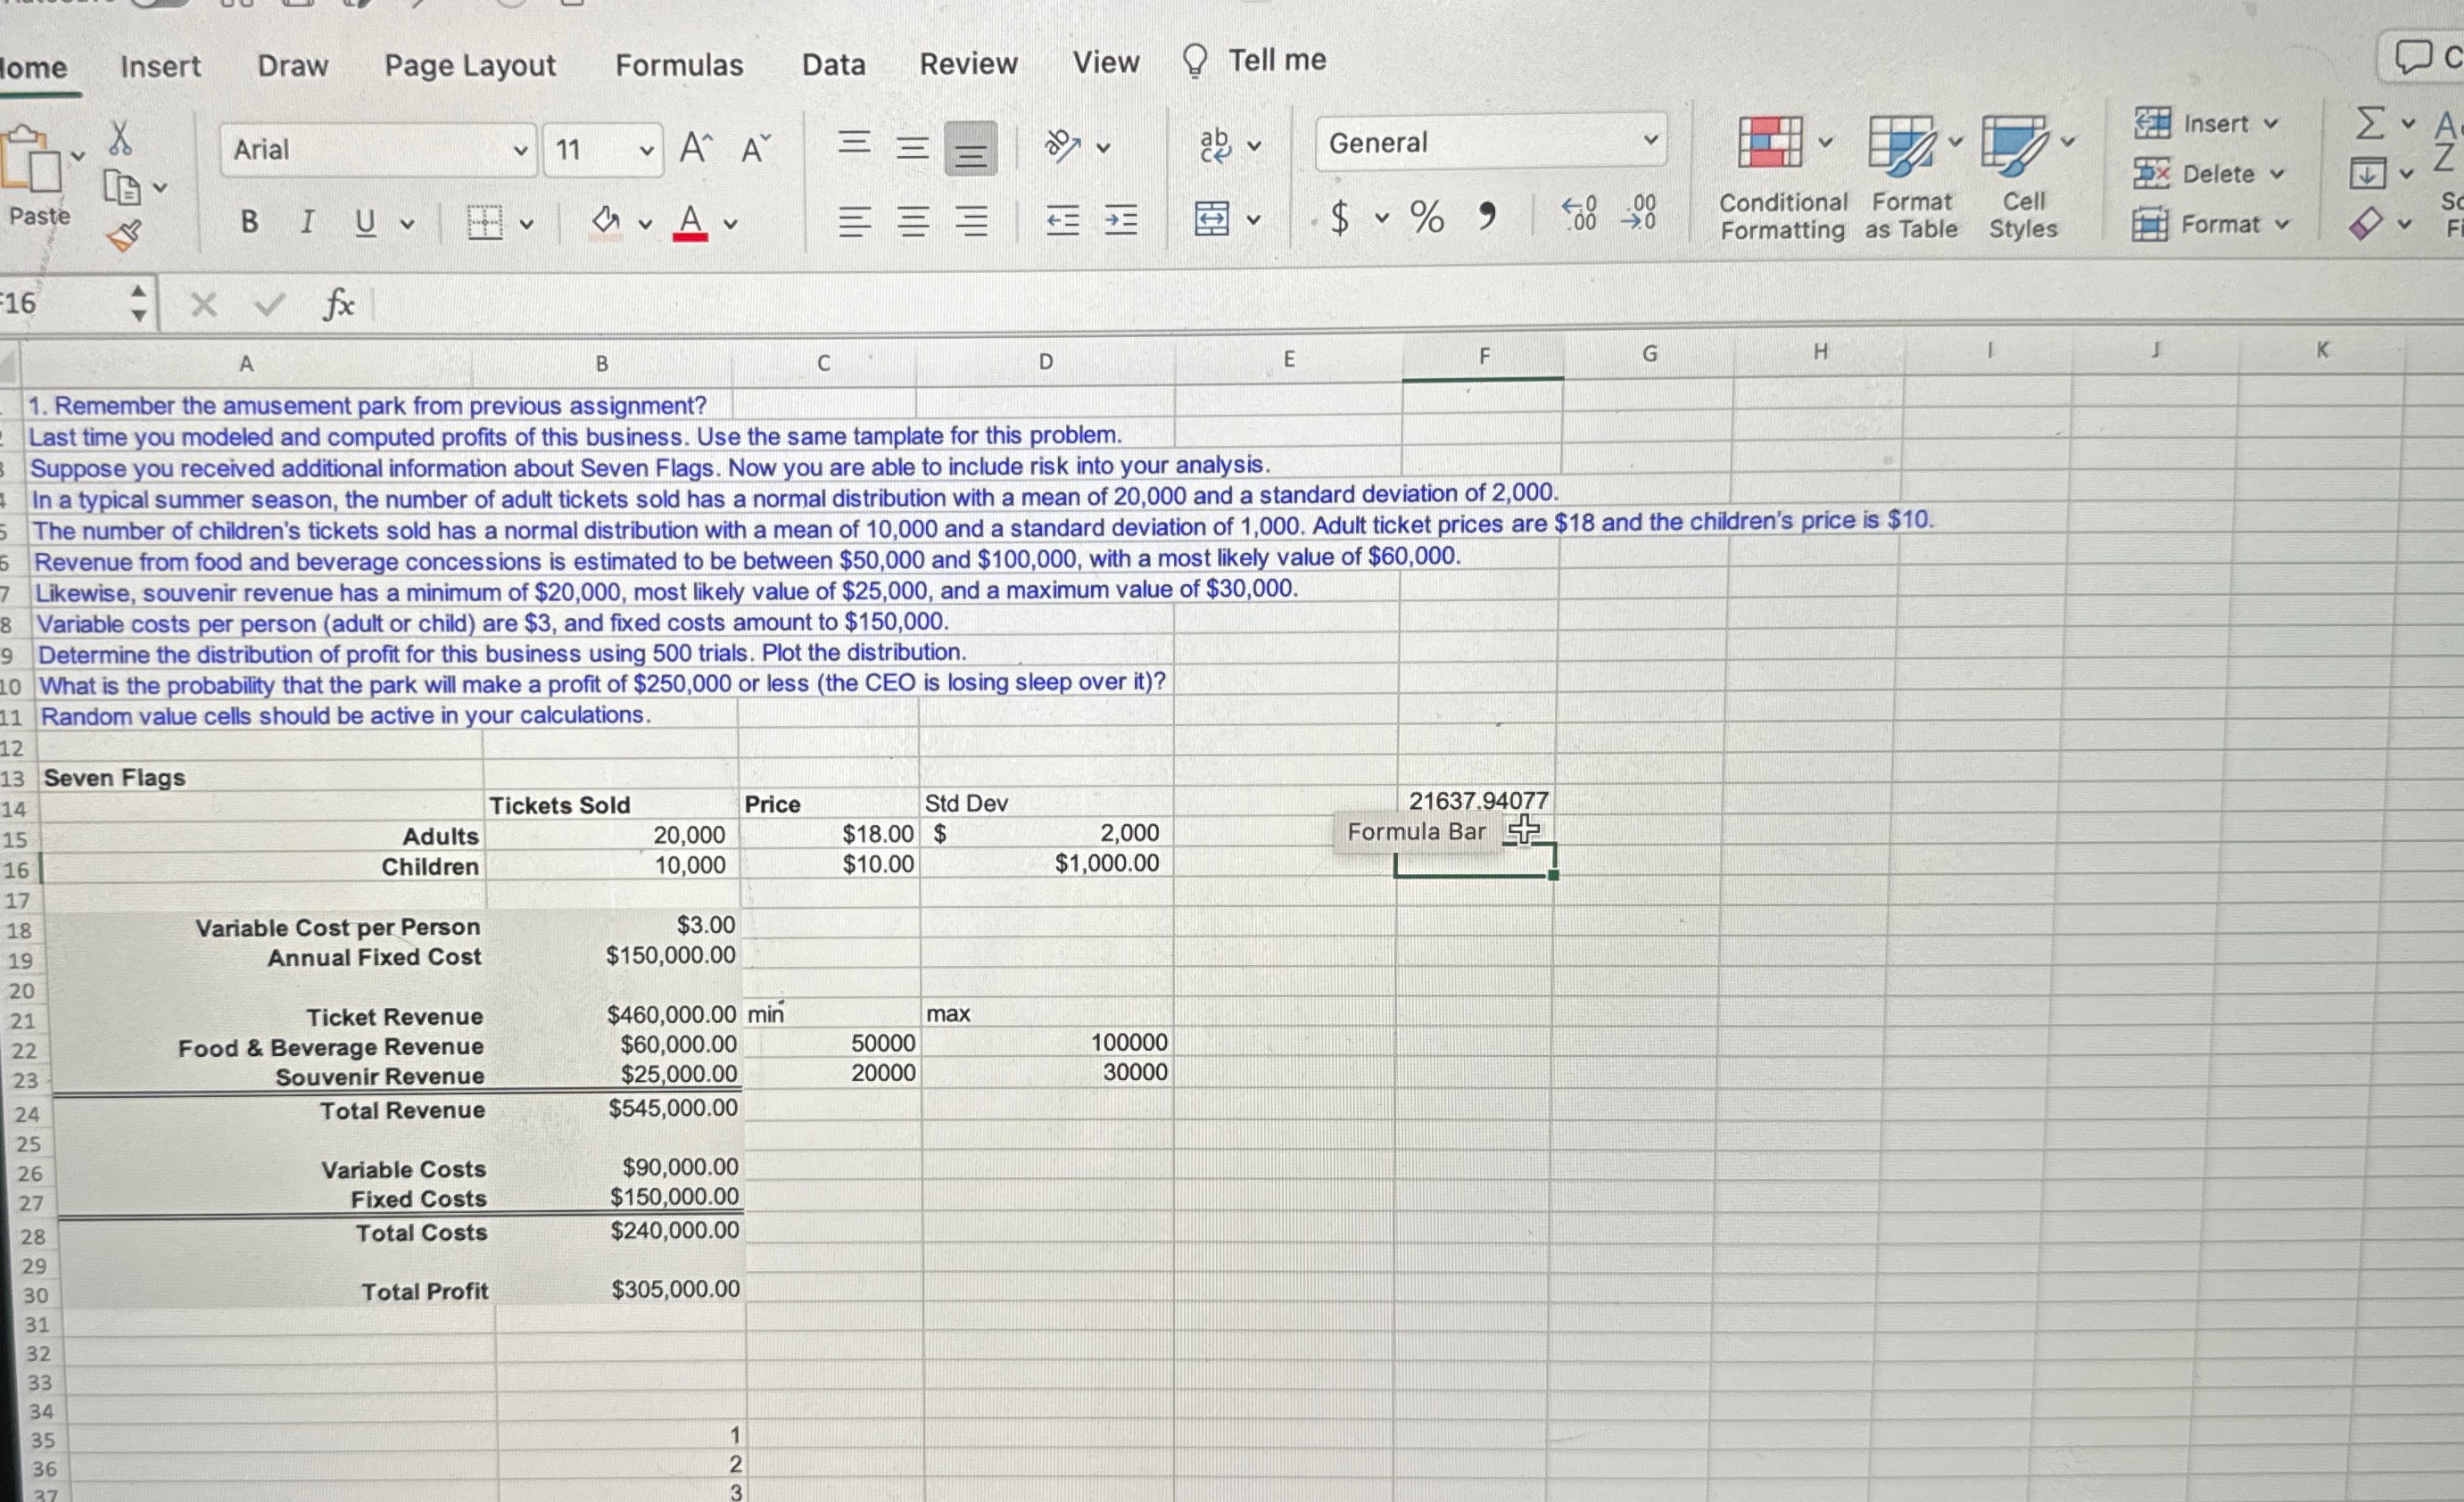The height and width of the screenshot is (1502, 2464).
Task: Click the Cut scissors icon
Action: (x=120, y=138)
